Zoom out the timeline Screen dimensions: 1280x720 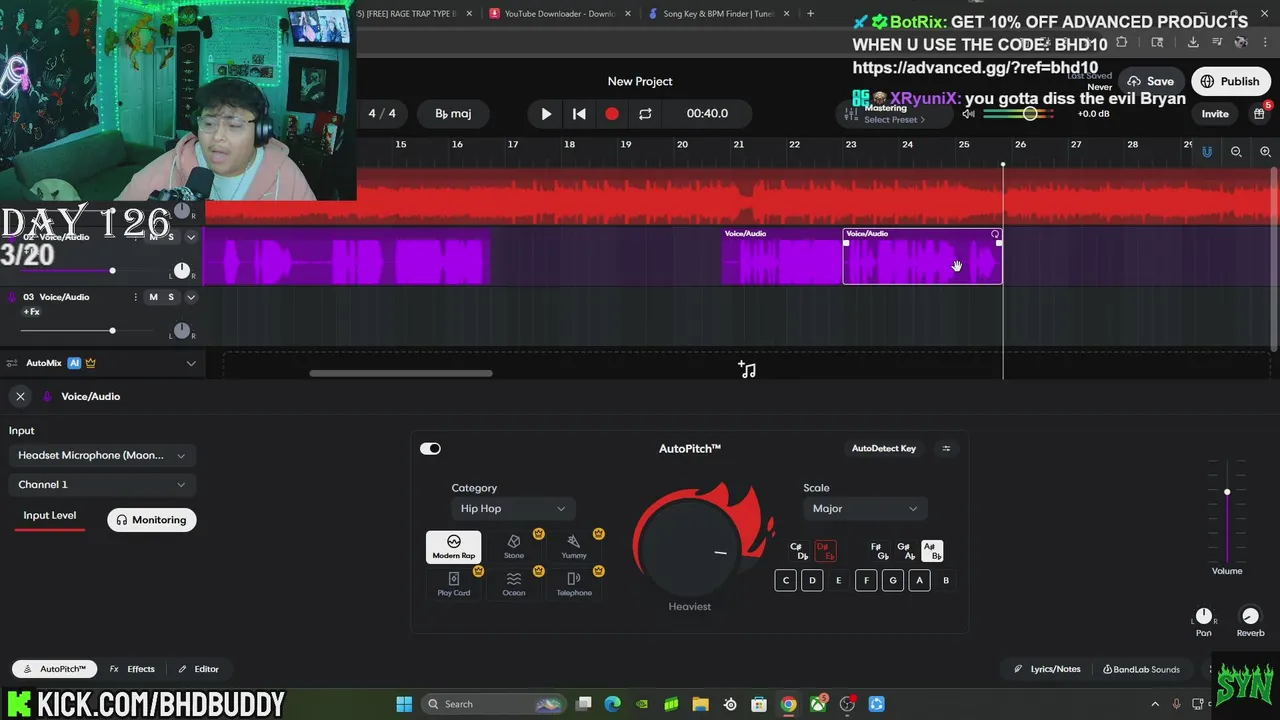tap(1236, 152)
